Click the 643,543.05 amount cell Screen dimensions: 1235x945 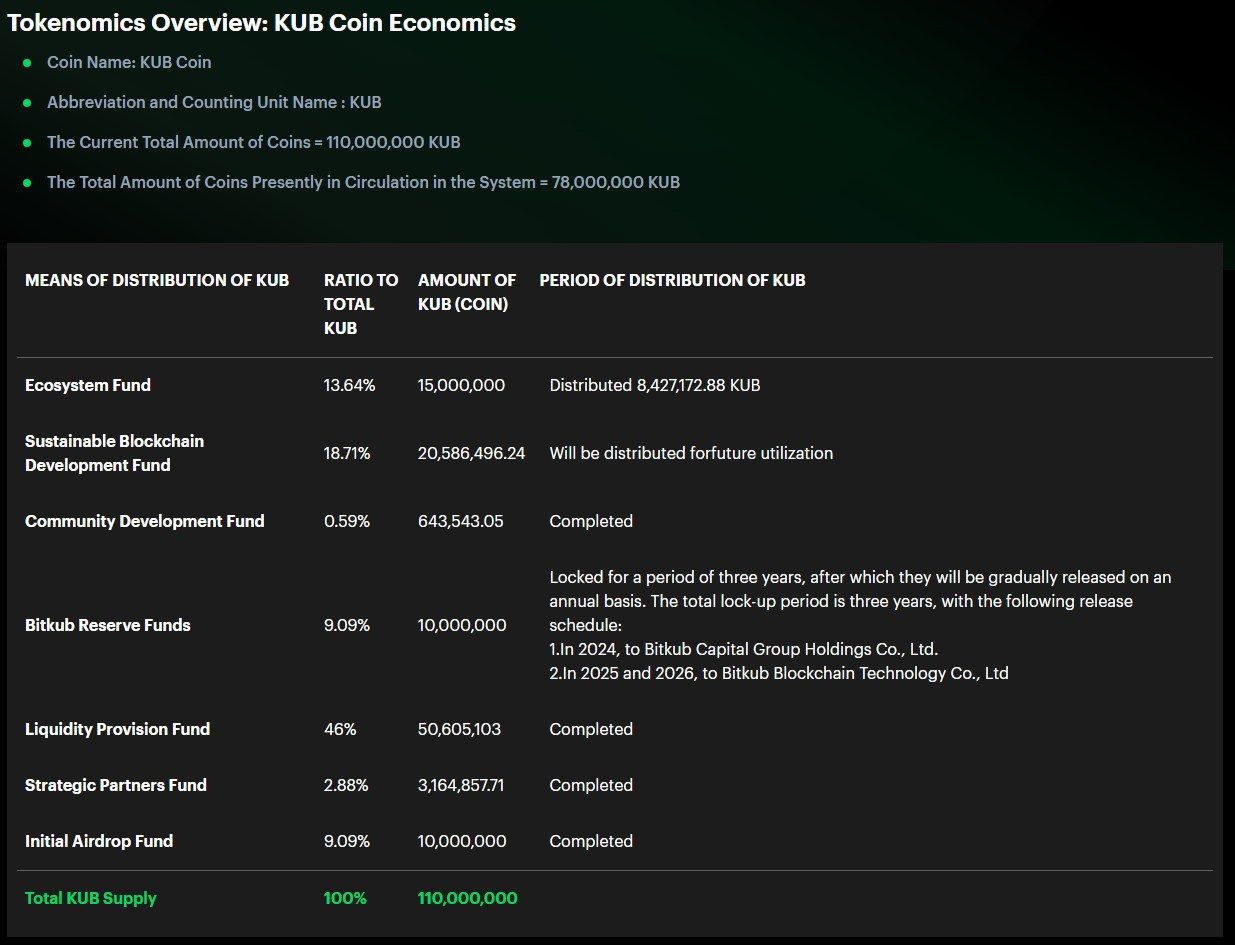461,521
